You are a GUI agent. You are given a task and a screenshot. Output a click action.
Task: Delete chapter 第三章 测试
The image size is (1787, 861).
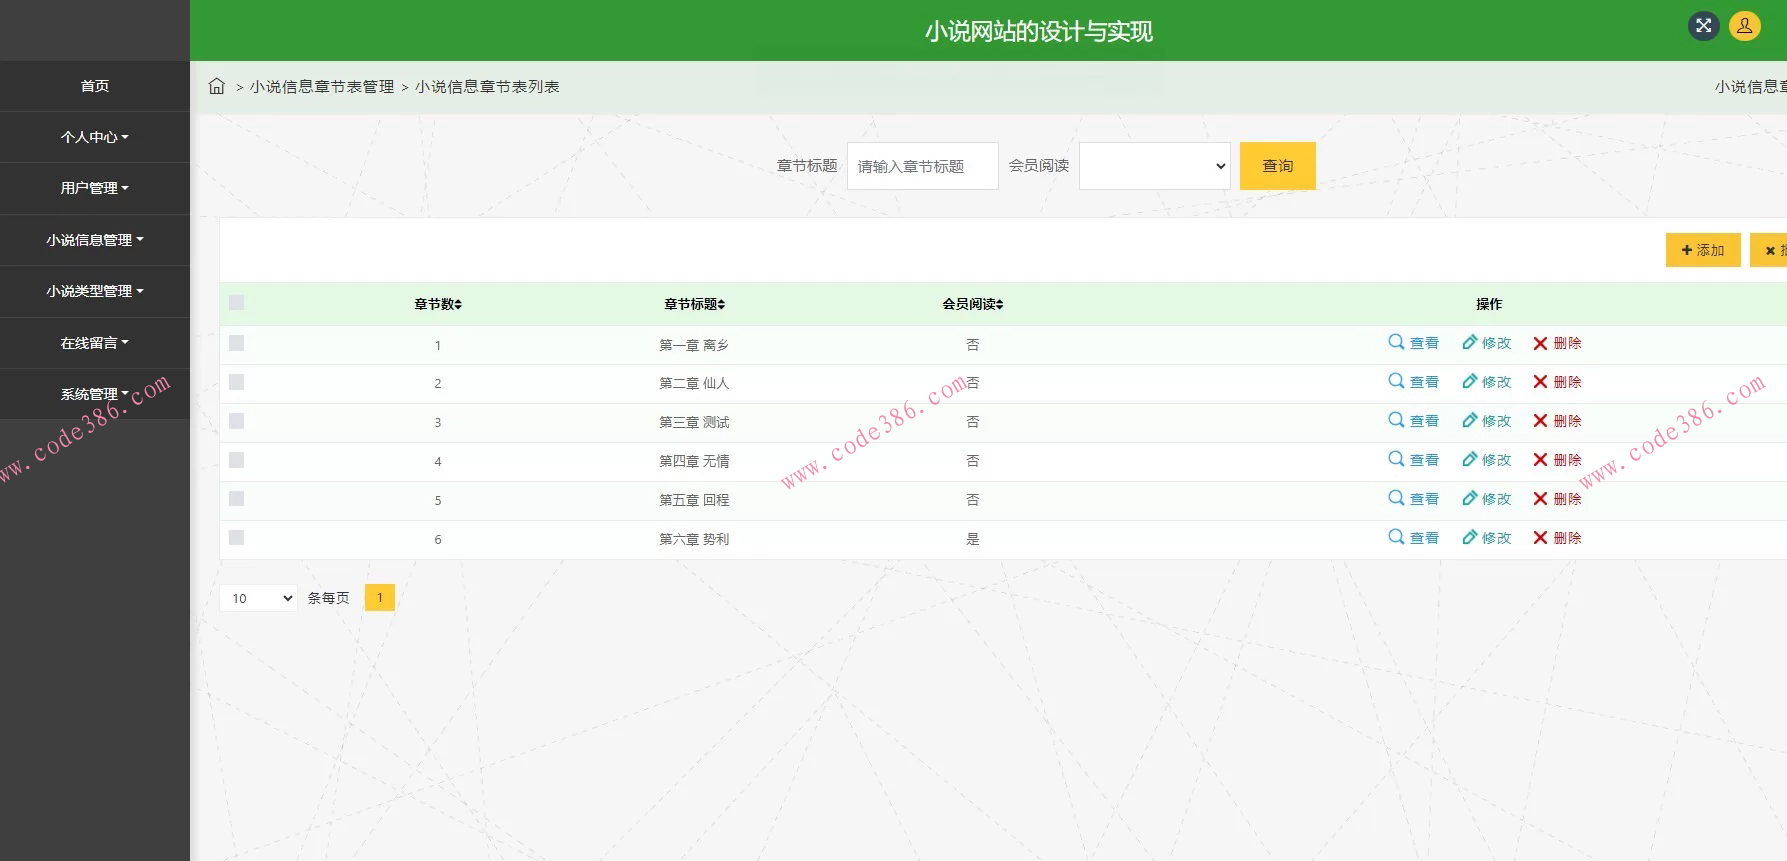pyautogui.click(x=1557, y=421)
